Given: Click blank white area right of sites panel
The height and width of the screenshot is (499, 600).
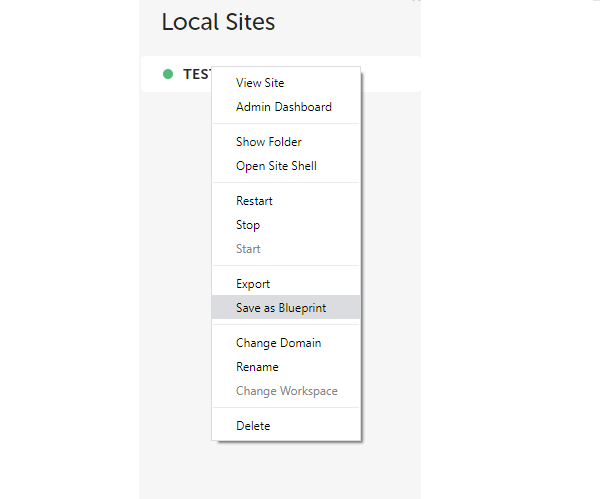Looking at the screenshot, I should coord(510,250).
